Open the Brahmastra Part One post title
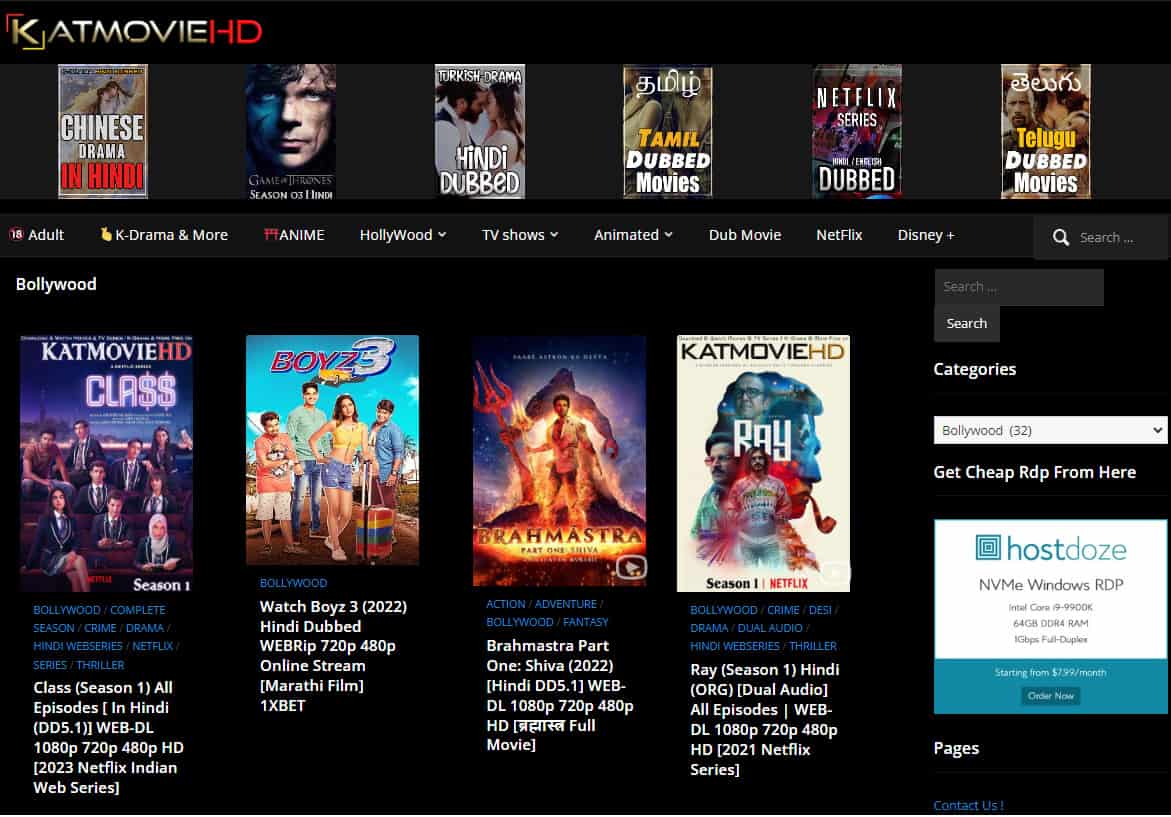Image resolution: width=1171 pixels, height=817 pixels. coord(559,695)
